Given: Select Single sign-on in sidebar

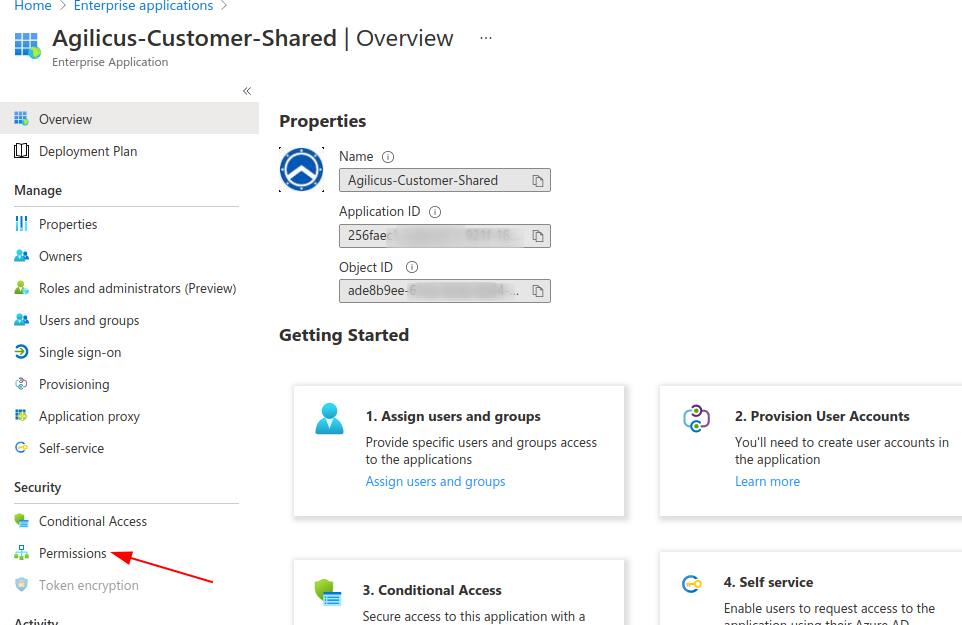Looking at the screenshot, I should click(80, 352).
